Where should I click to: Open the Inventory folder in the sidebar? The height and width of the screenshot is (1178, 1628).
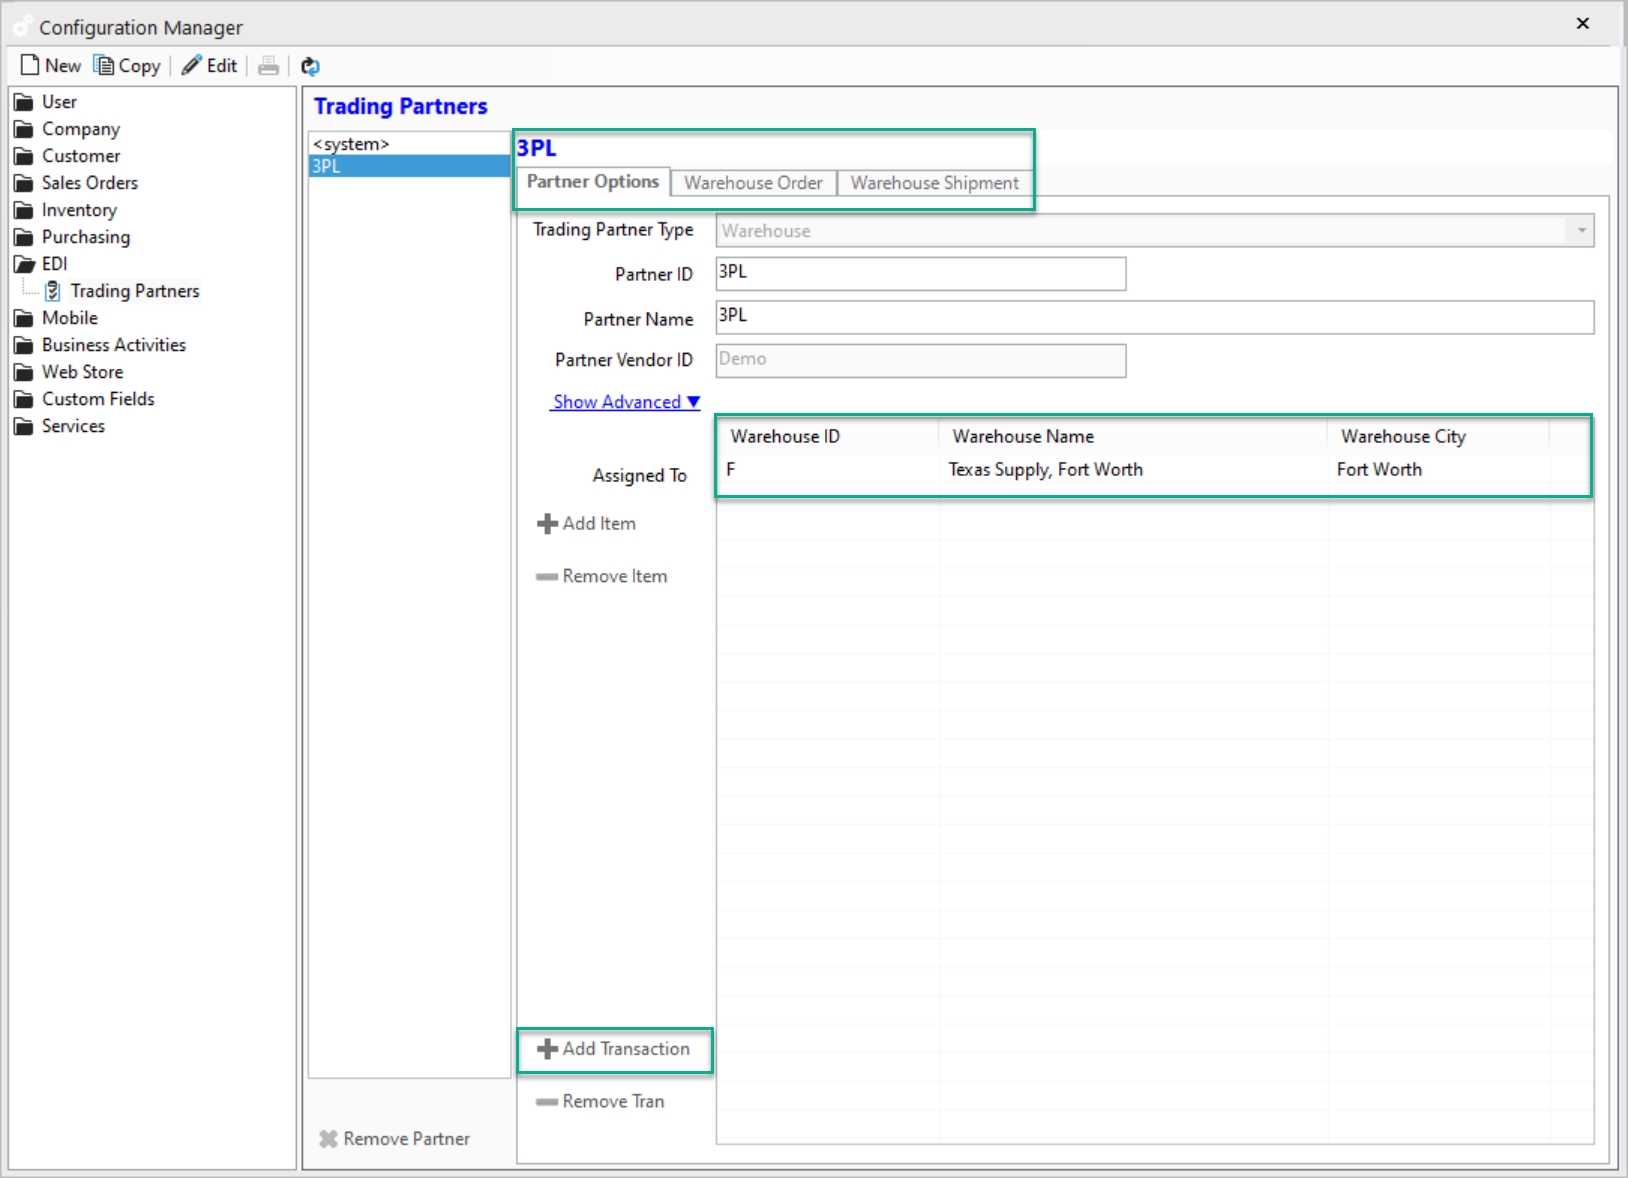[x=79, y=210]
